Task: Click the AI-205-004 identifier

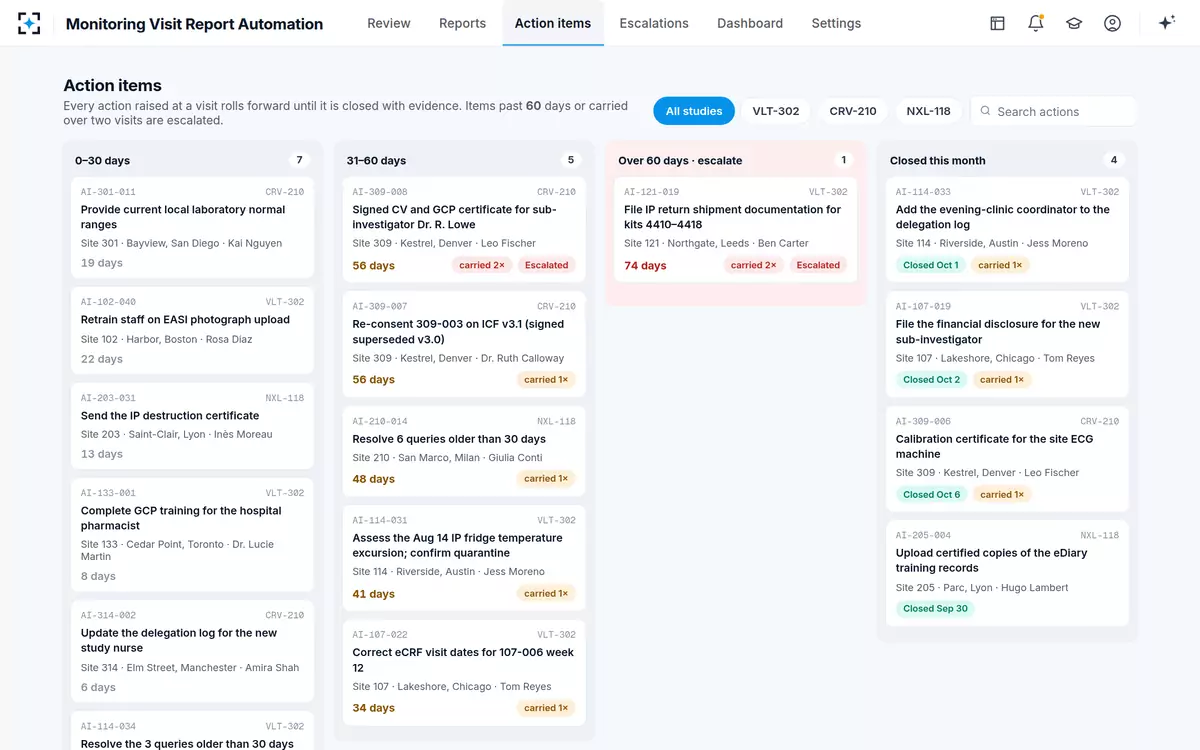Action: (x=923, y=535)
